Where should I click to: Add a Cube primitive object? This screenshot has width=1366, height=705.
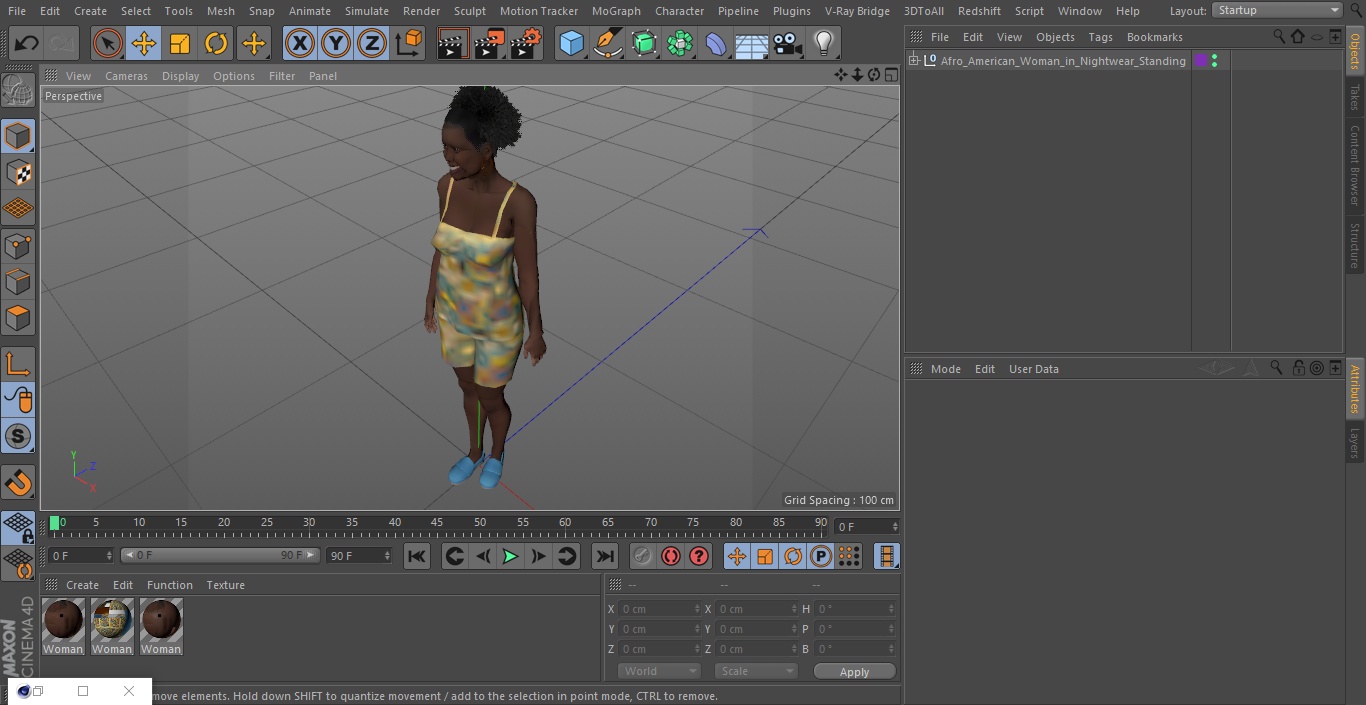pos(571,43)
